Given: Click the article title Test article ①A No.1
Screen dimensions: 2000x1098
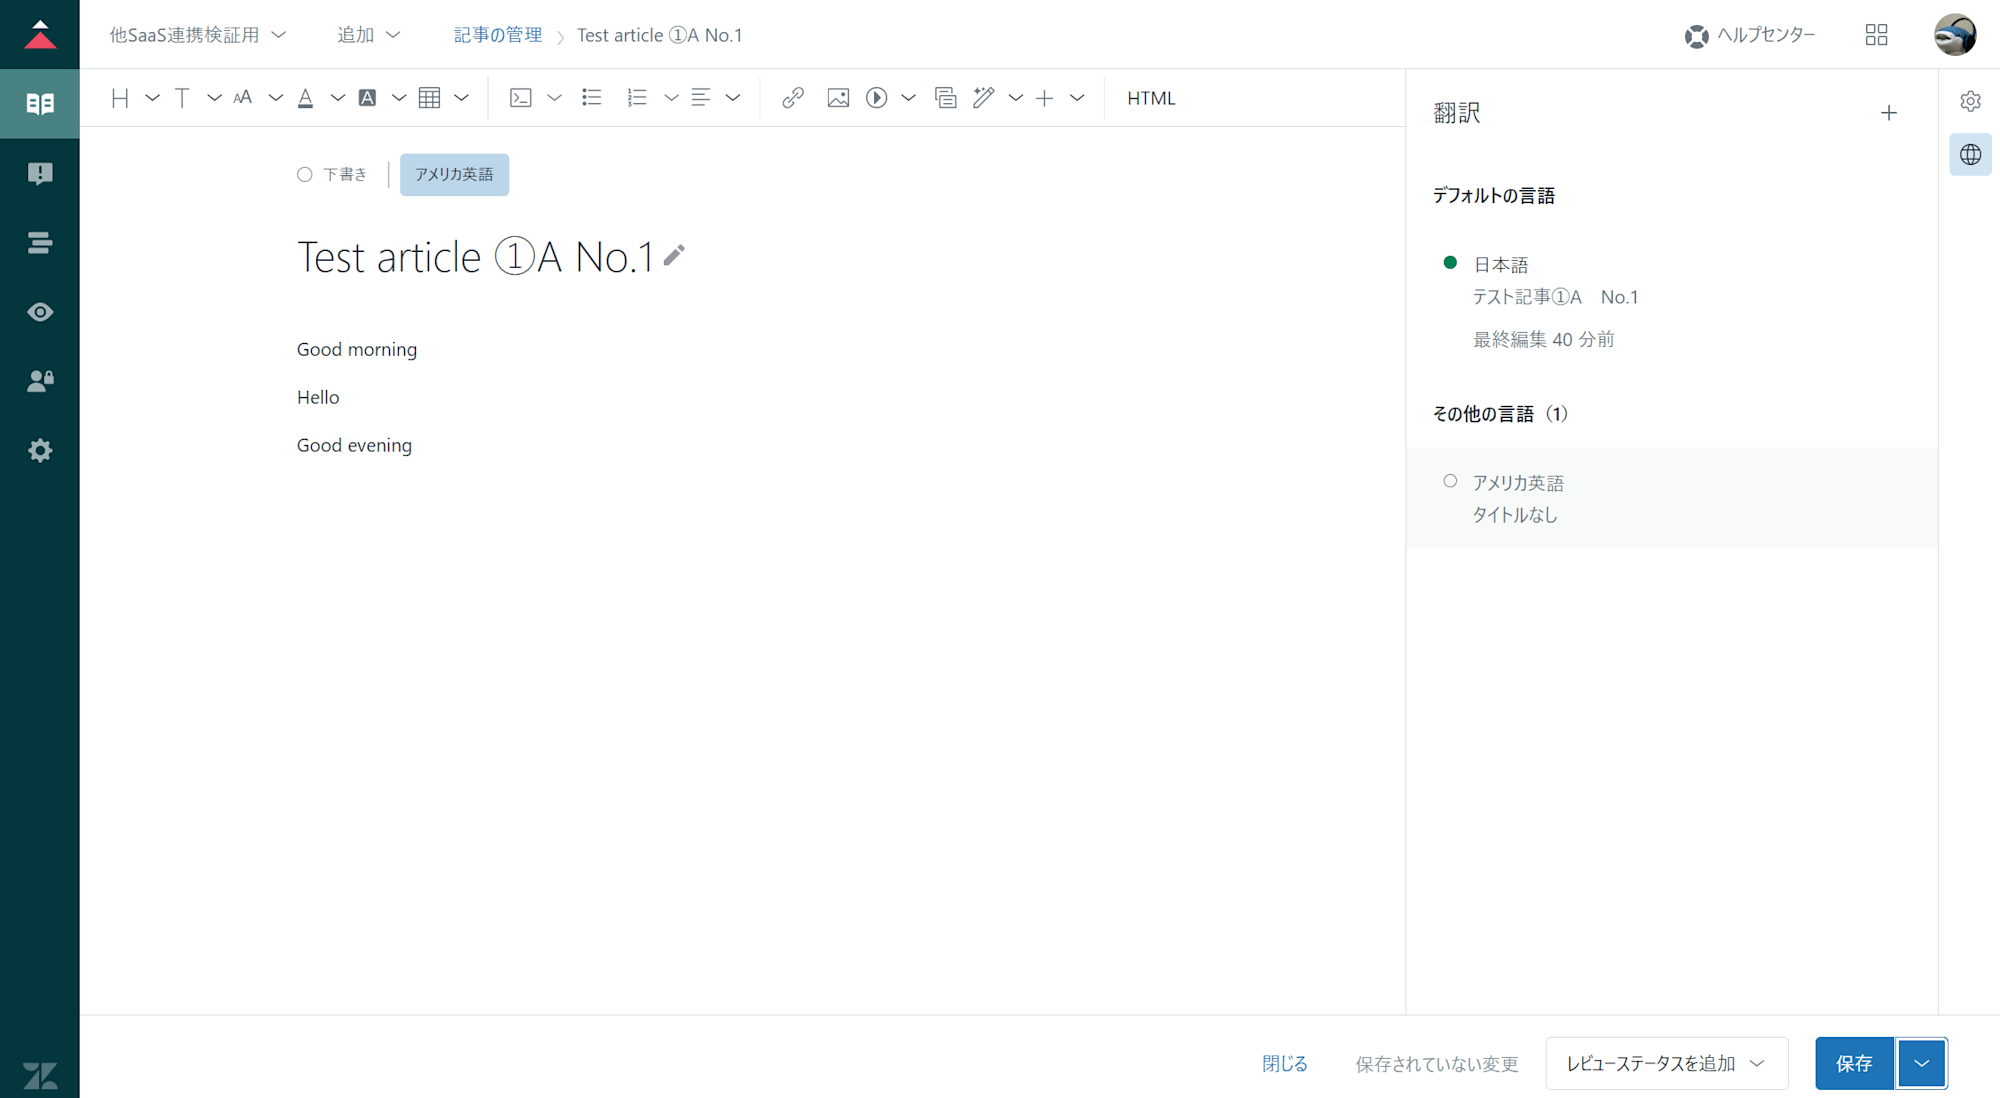Looking at the screenshot, I should click(x=475, y=257).
